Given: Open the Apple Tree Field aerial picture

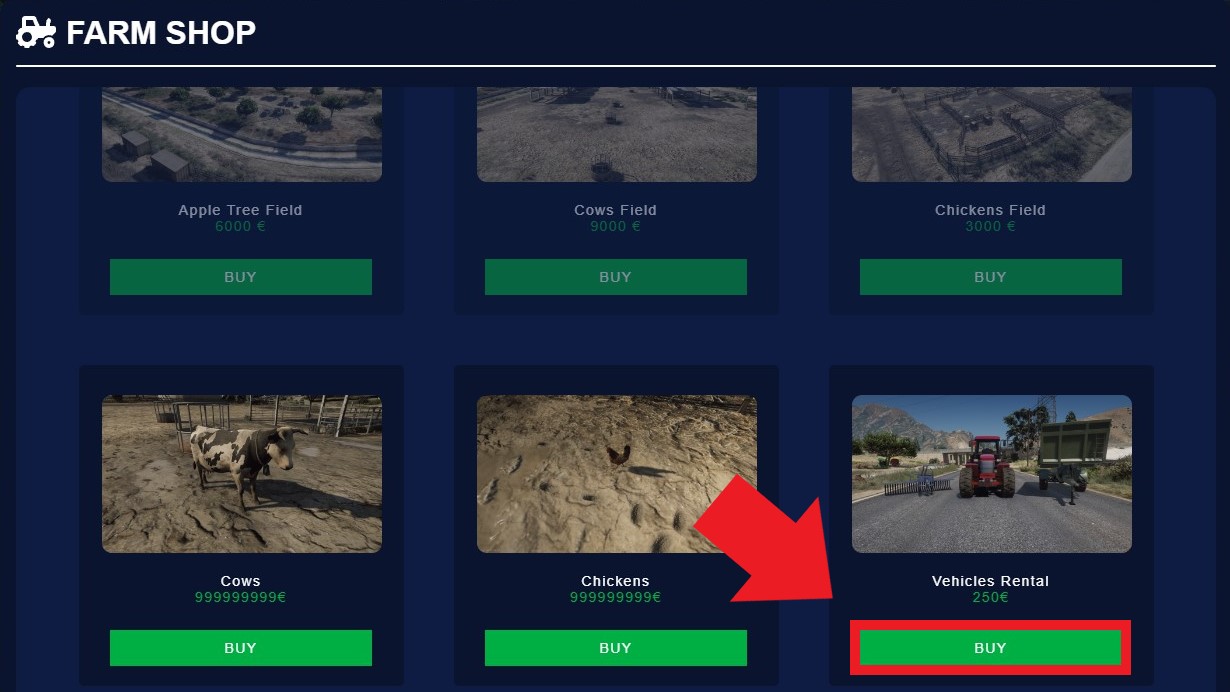Looking at the screenshot, I should pos(242,135).
